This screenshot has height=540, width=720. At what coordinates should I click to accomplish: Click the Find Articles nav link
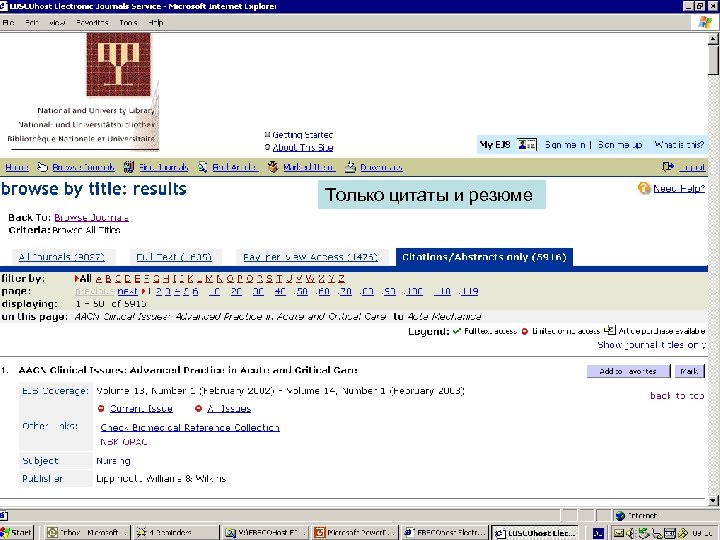(x=235, y=167)
